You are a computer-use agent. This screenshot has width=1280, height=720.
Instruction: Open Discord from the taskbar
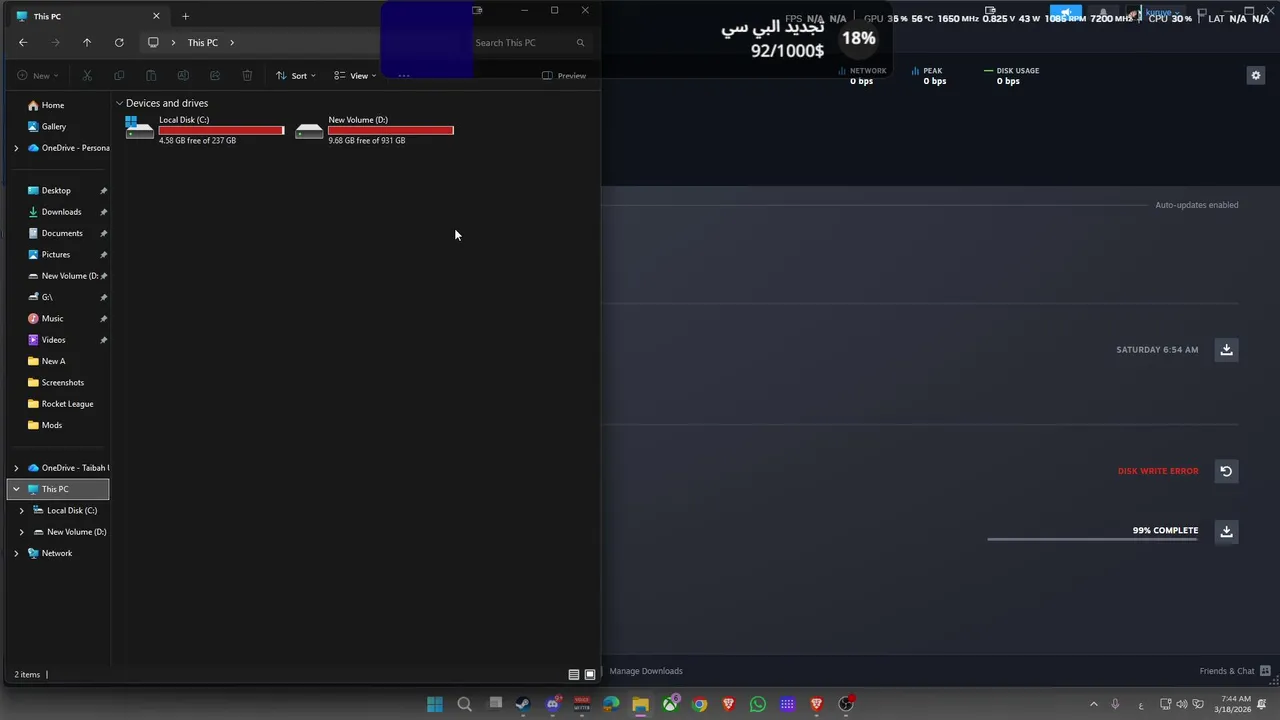(553, 704)
